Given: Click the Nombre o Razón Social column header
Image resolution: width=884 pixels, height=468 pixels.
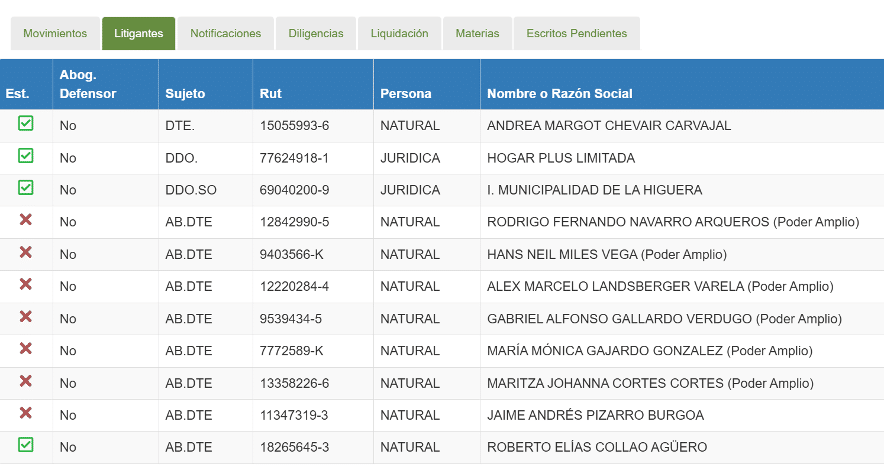Looking at the screenshot, I should 560,94.
